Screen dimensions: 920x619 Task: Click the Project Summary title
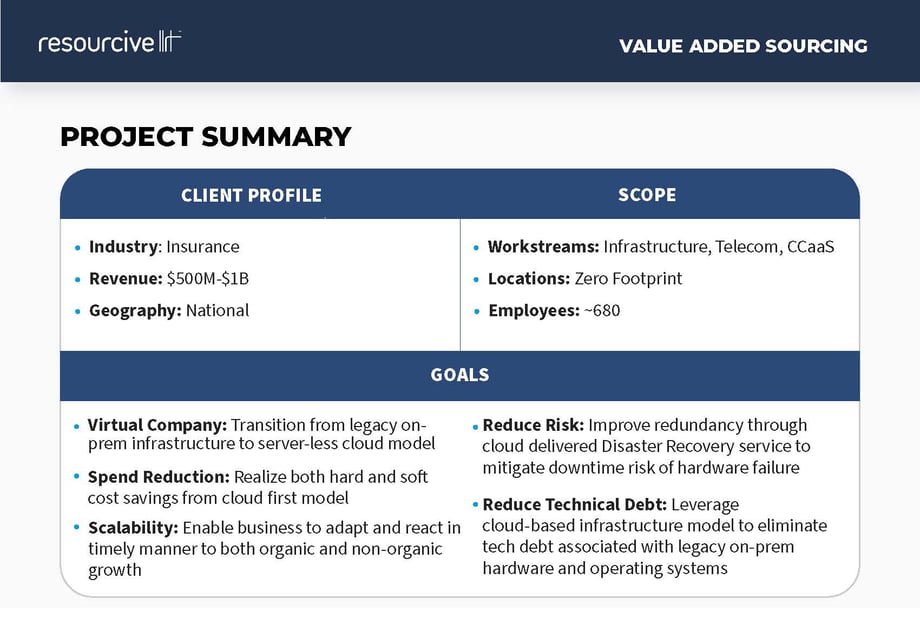(x=205, y=137)
